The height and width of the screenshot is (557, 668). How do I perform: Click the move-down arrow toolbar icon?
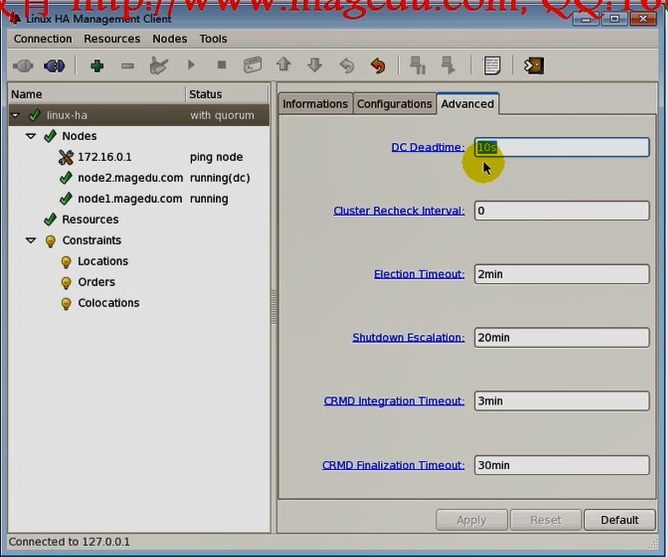click(315, 66)
